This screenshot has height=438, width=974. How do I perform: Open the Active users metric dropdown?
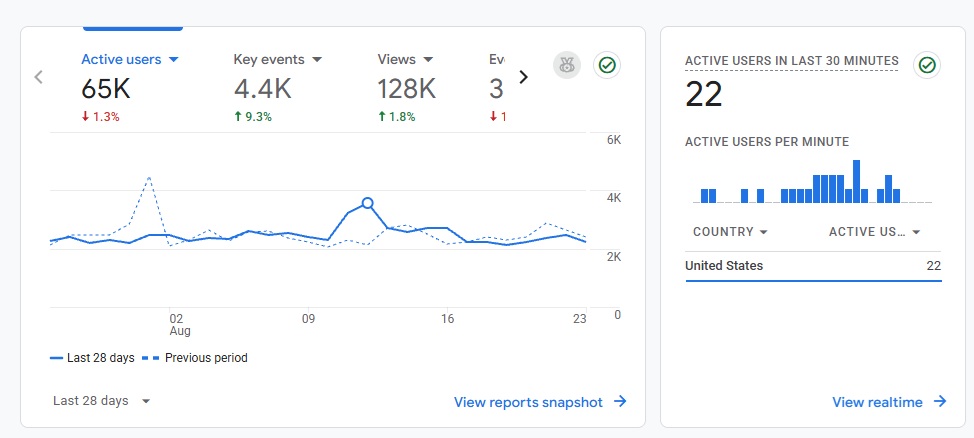[x=174, y=60]
